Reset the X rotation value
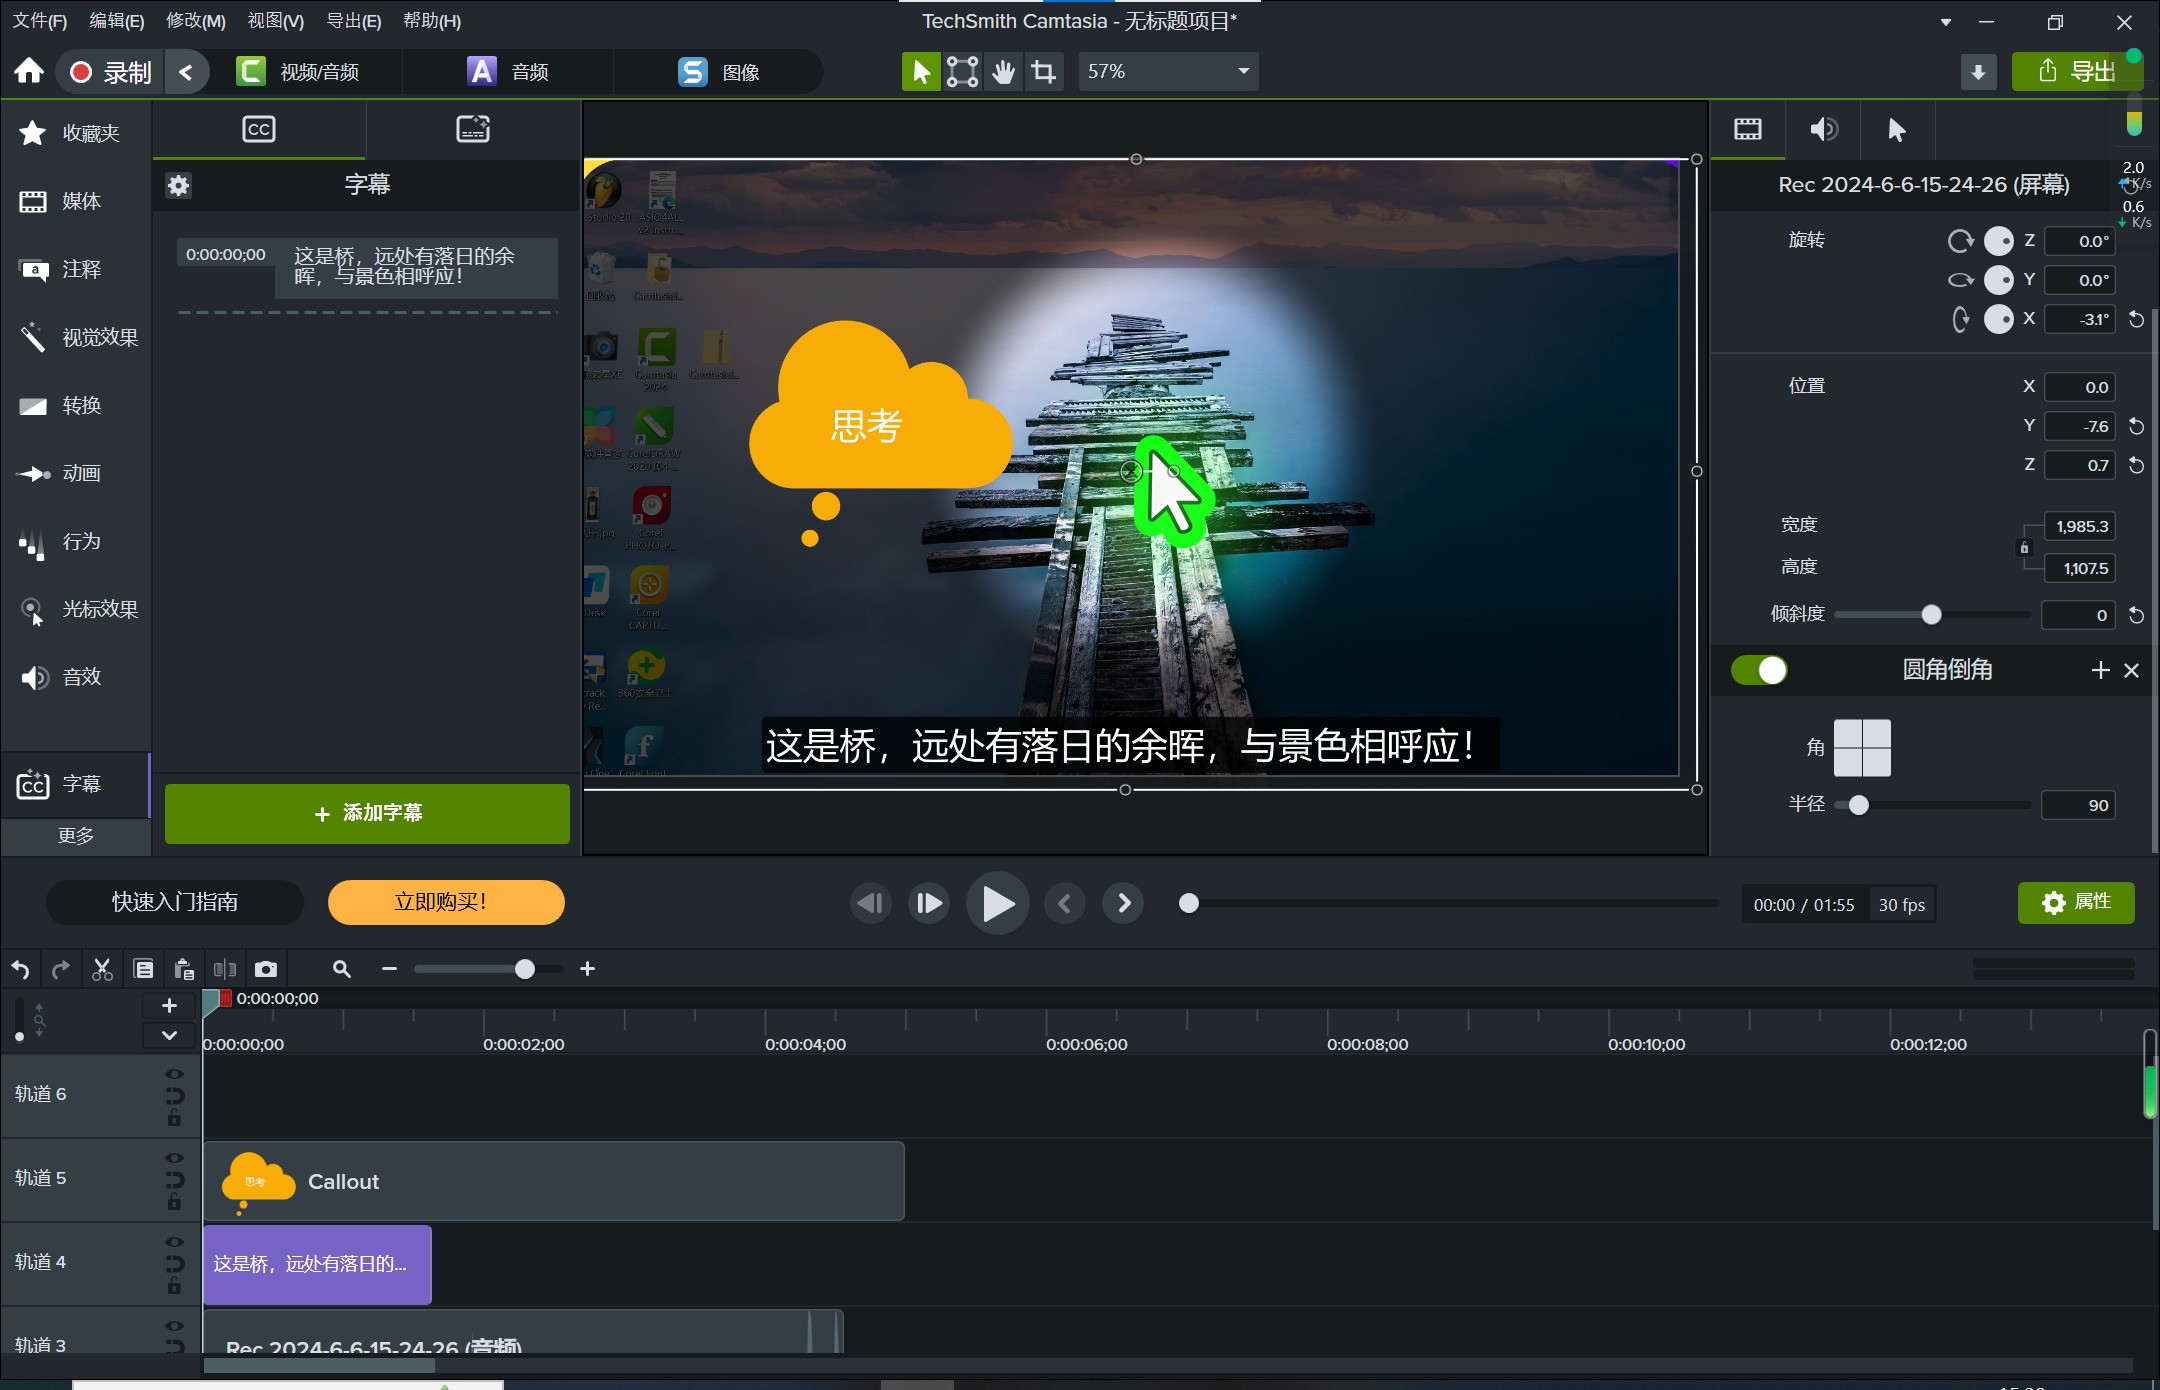This screenshot has height=1390, width=2160. pos(2136,320)
